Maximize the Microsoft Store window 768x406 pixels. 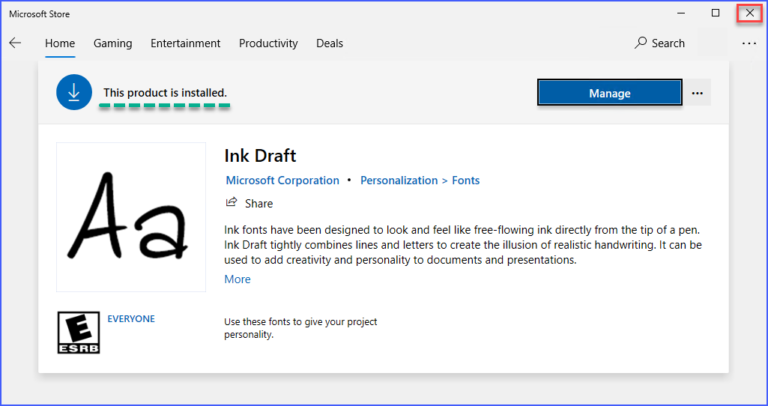pyautogui.click(x=715, y=13)
